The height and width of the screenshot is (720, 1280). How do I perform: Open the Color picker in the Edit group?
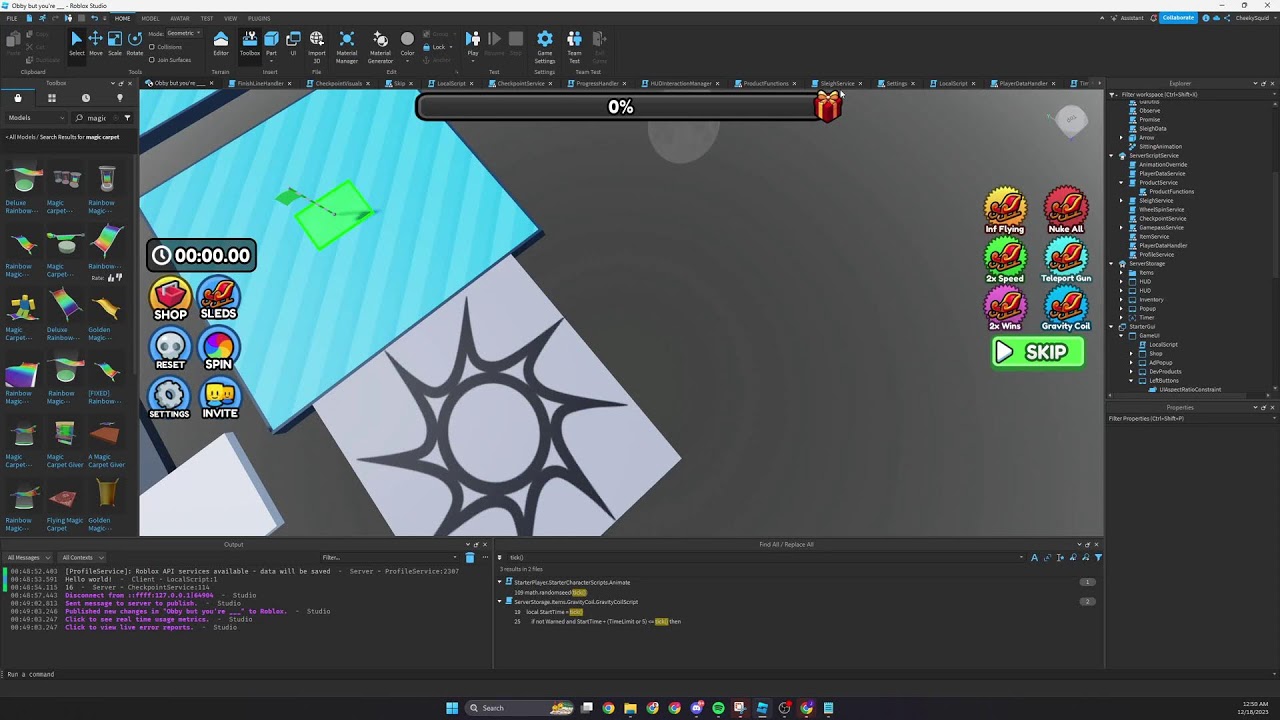(x=407, y=44)
